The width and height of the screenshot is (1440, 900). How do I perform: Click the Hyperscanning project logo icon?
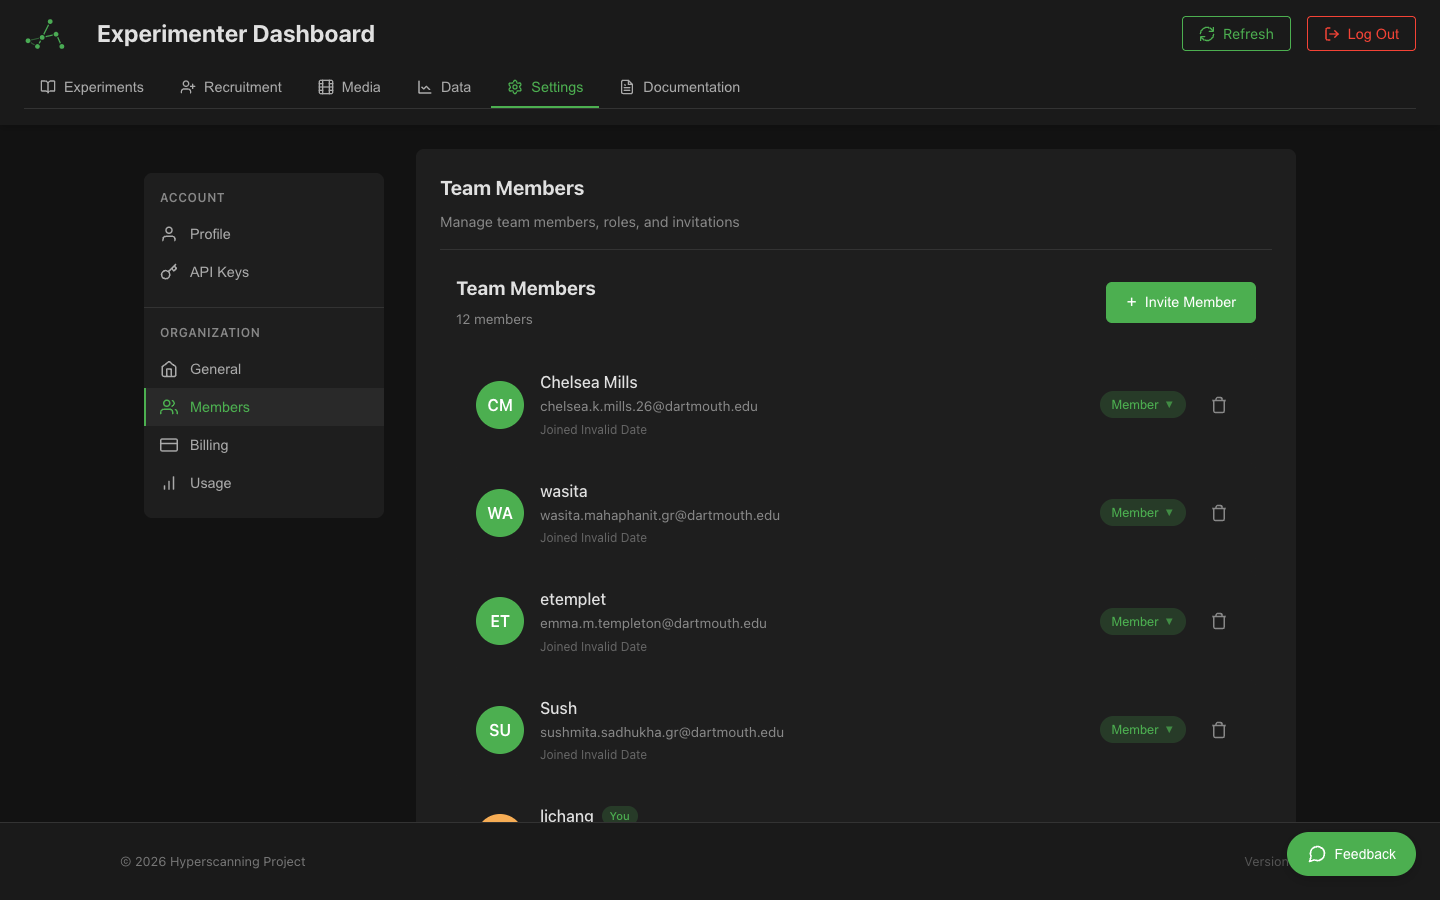tap(43, 33)
